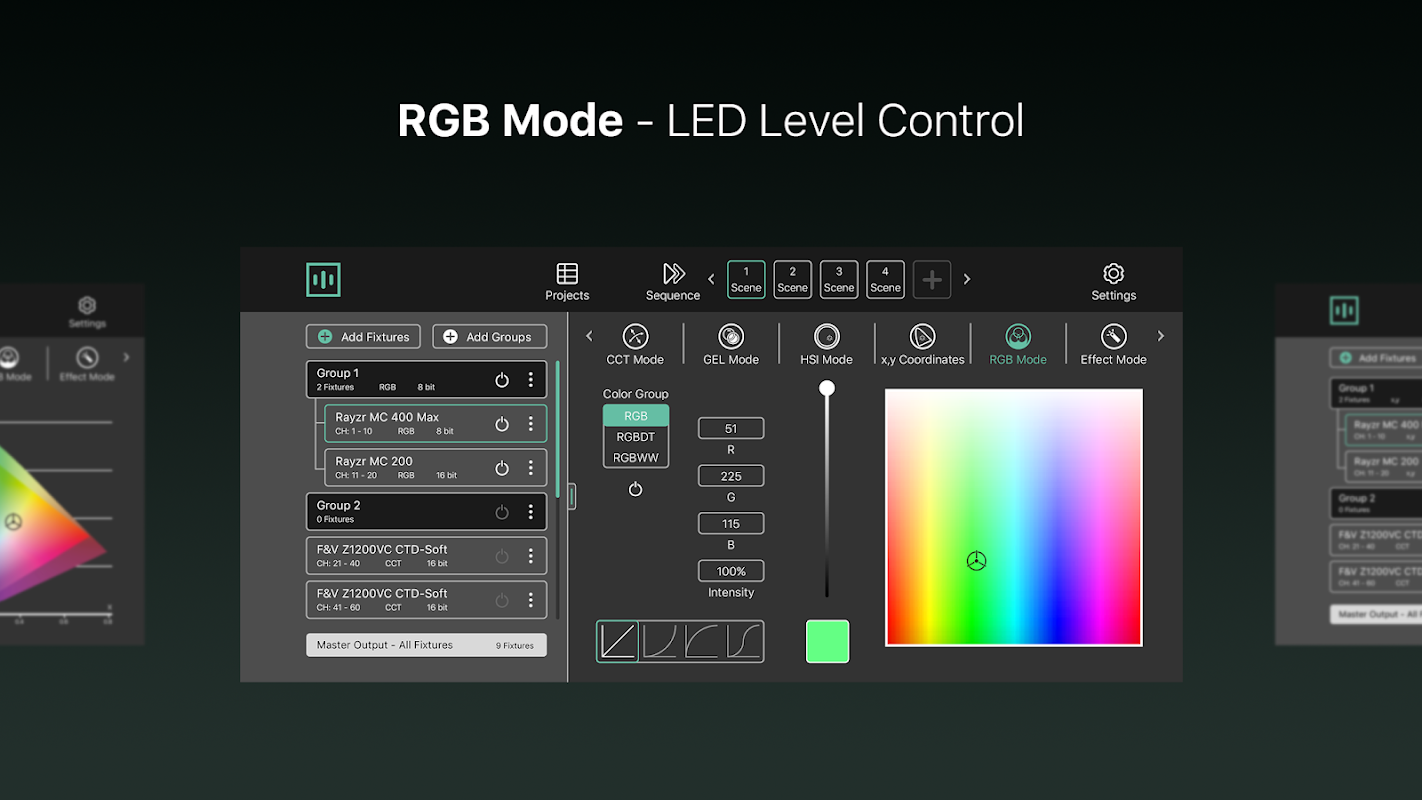Switch to GEL Mode icon
Screen dimensions: 1422x800
point(731,336)
